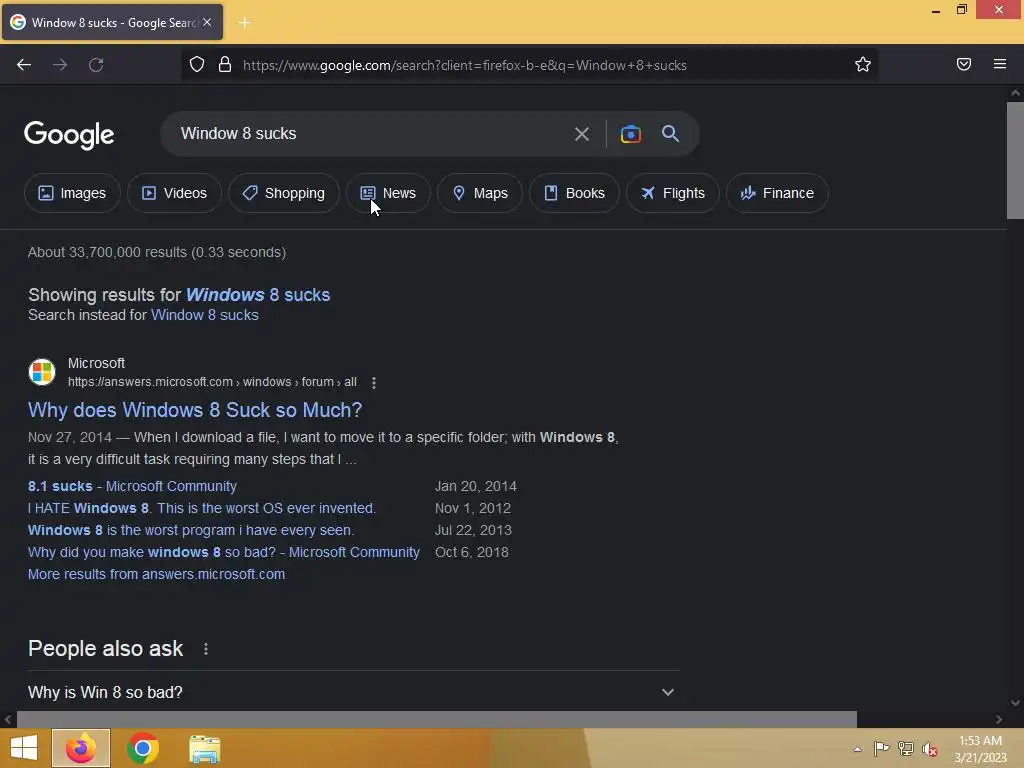This screenshot has height=768, width=1024.
Task: Clear the search box with the X
Action: tap(581, 134)
